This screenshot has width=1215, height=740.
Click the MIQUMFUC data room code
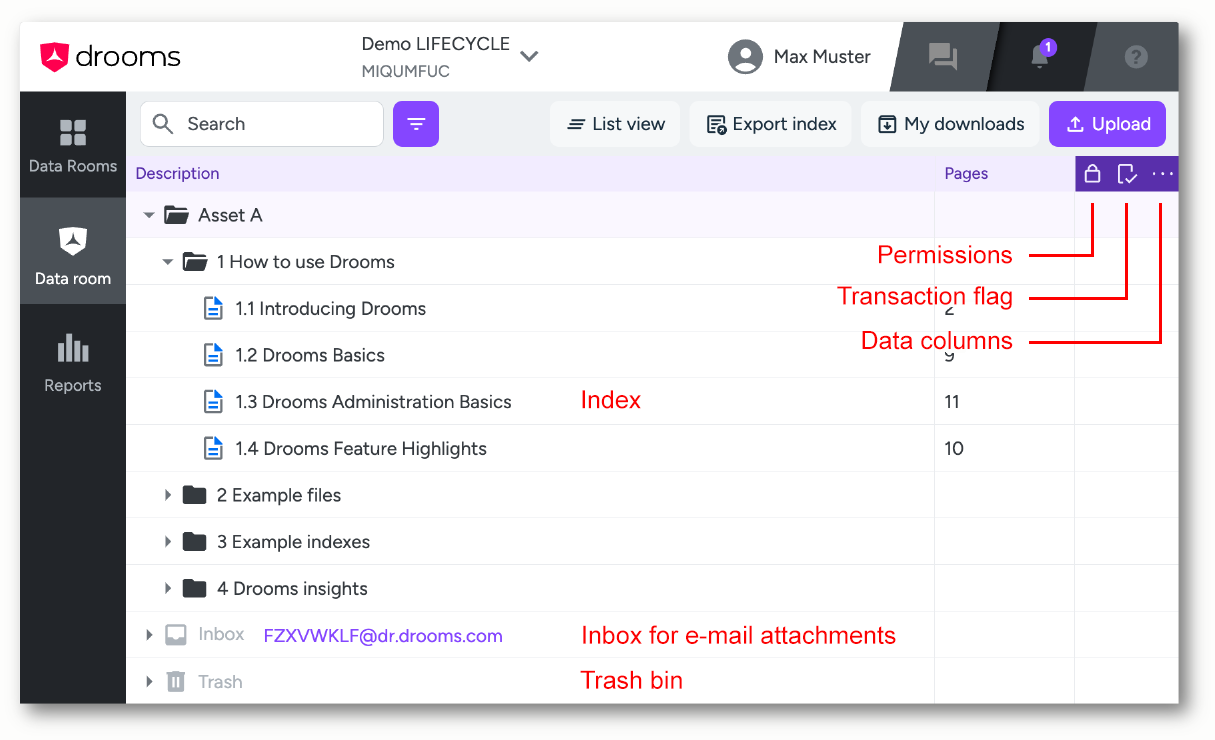(x=405, y=72)
